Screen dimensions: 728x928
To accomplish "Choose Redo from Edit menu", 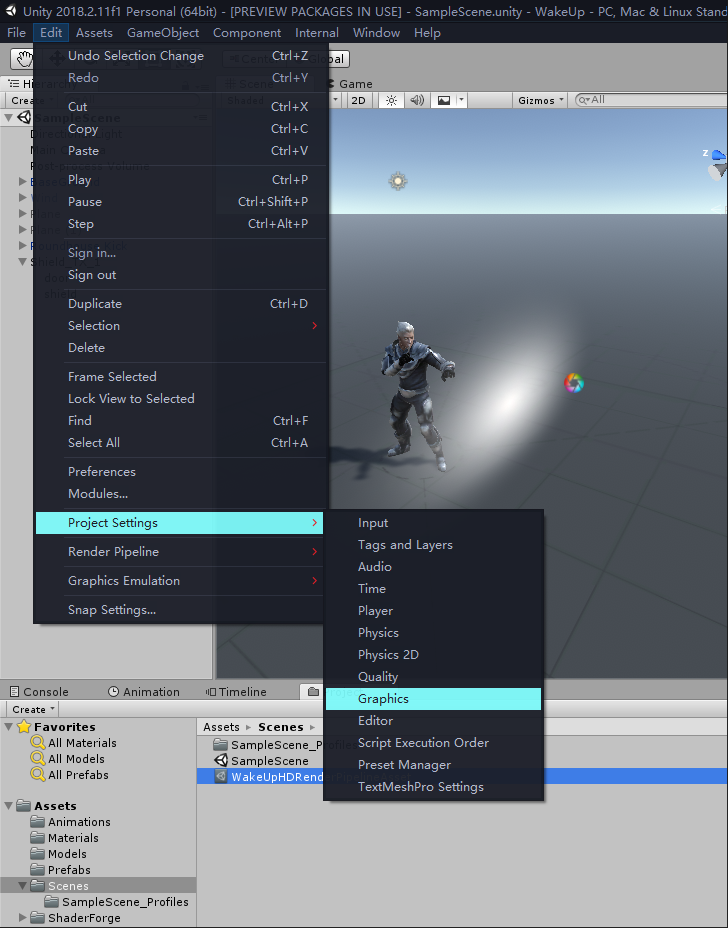I will coord(179,78).
